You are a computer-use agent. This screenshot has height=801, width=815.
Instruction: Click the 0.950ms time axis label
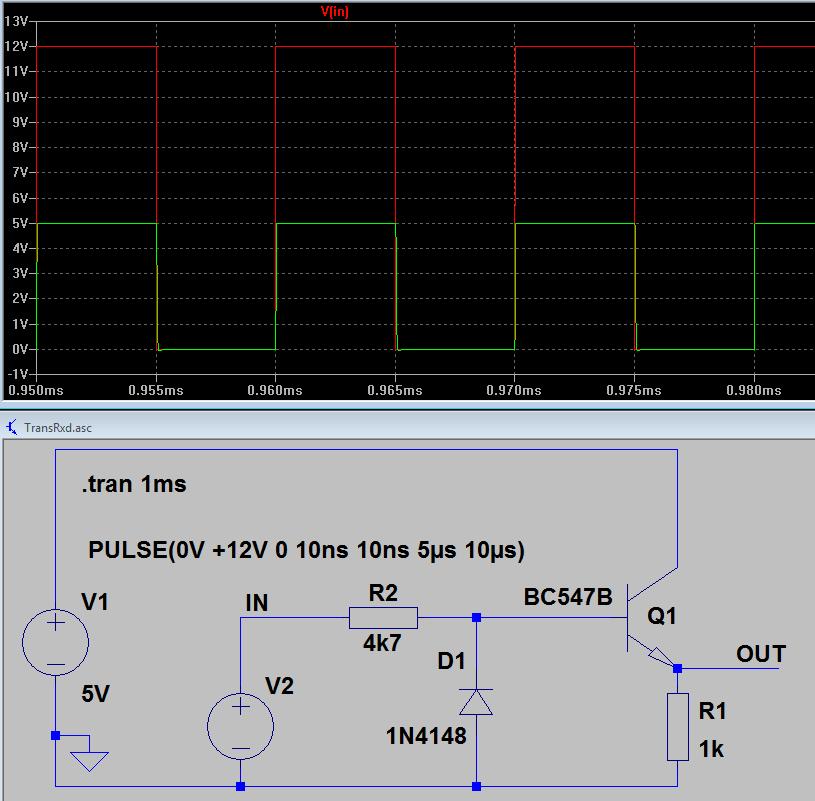pos(36,390)
